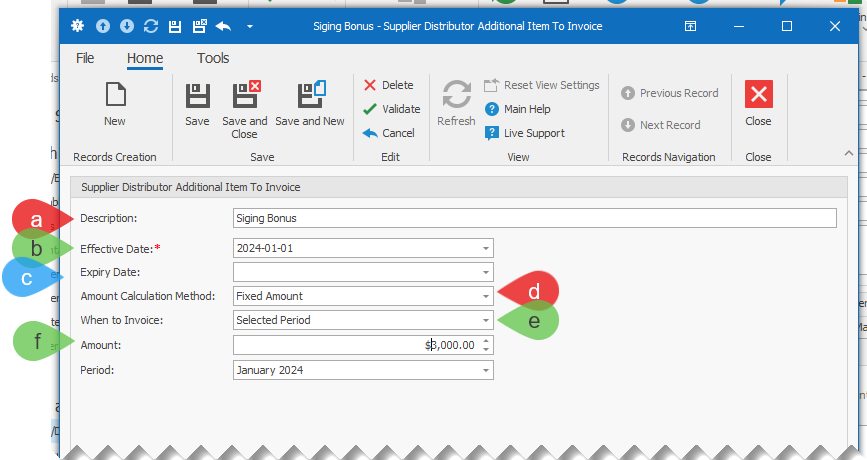Click the undo arrow in title bar

pyautogui.click(x=223, y=26)
